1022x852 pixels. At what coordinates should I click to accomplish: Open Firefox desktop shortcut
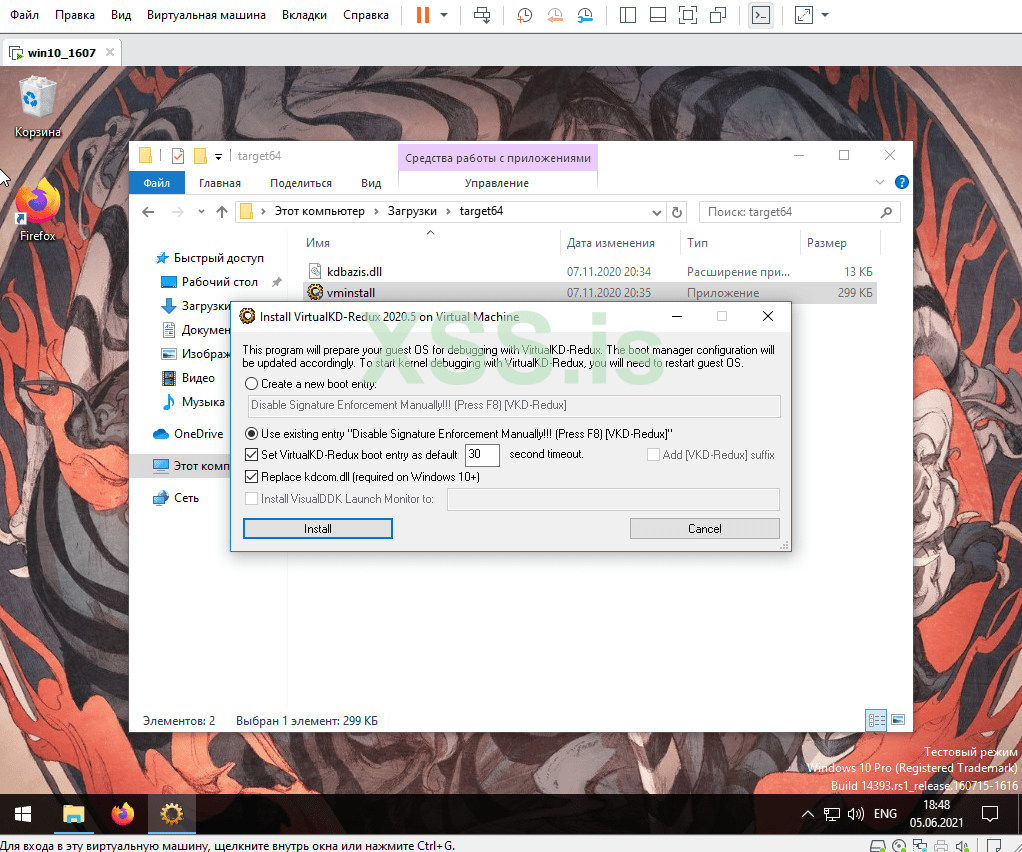pos(37,210)
